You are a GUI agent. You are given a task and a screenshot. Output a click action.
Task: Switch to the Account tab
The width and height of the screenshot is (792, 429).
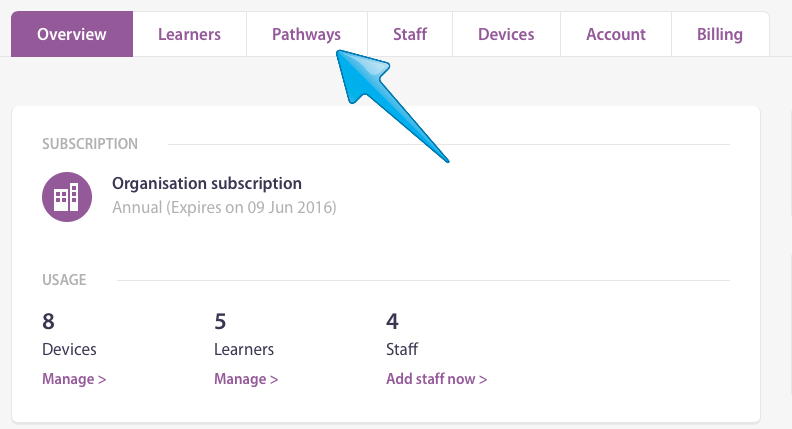click(x=616, y=35)
